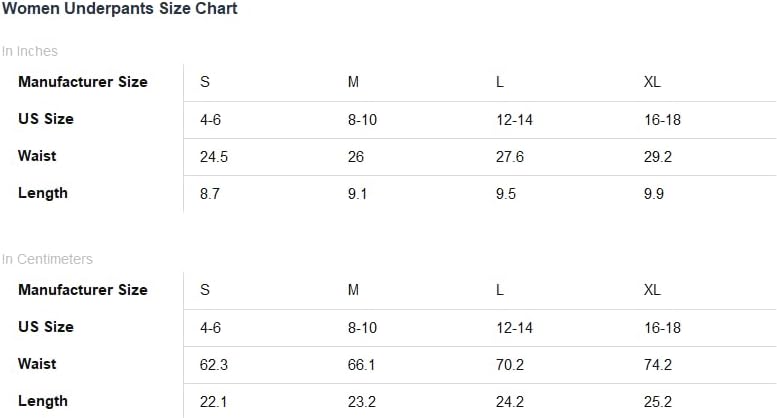The height and width of the screenshot is (418, 777).
Task: Select the 70.2 waist measurement
Action: (x=510, y=365)
